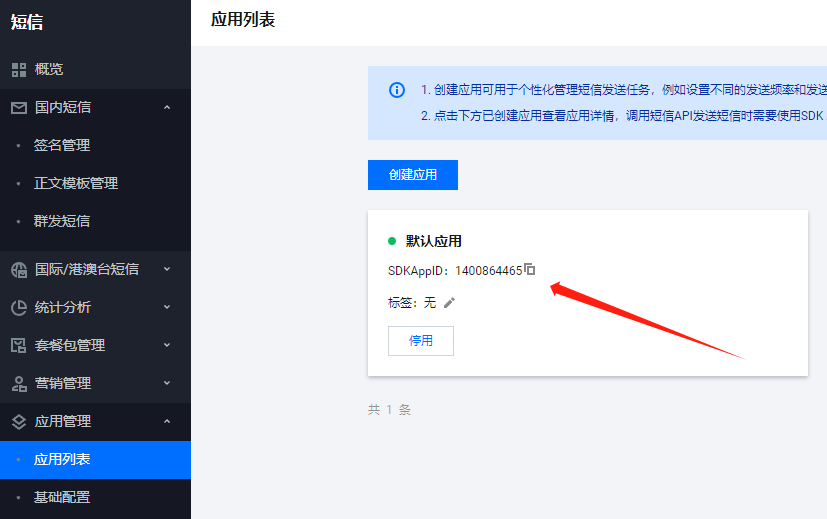Copy the SDKAppID using the copy icon
This screenshot has height=519, width=827.
(530, 269)
